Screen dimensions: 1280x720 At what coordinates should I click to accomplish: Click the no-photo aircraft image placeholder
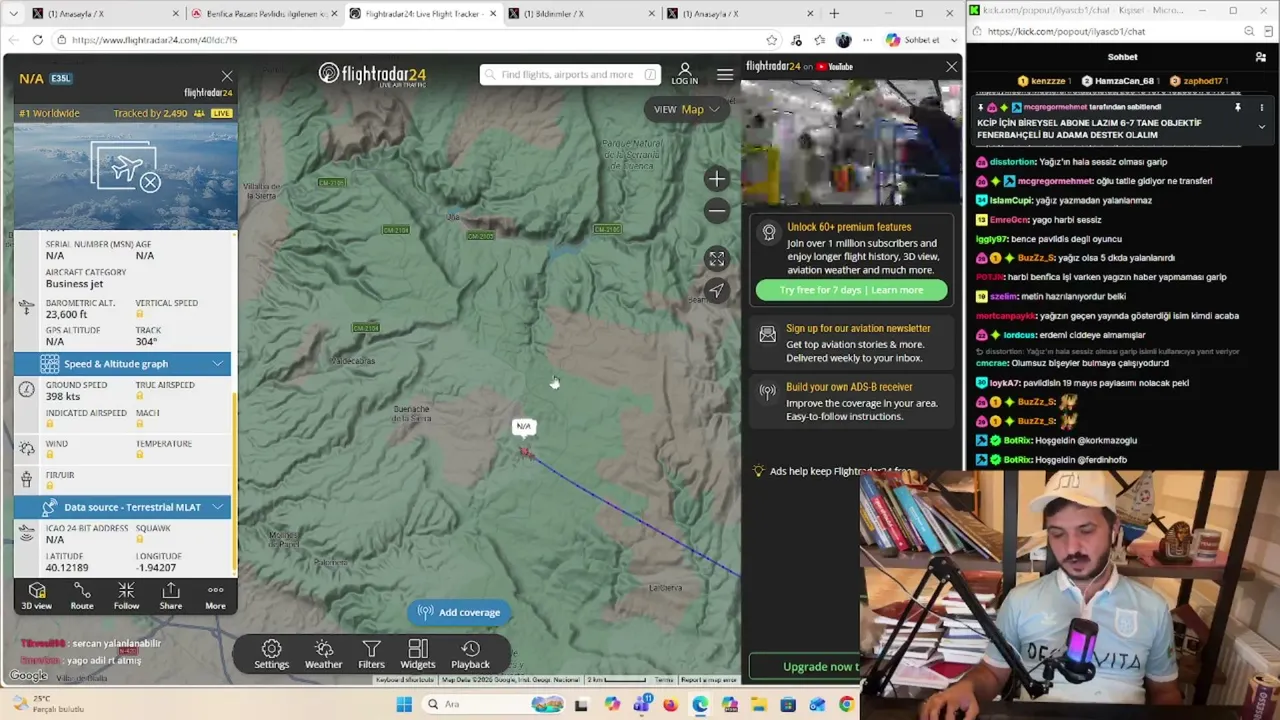125,167
